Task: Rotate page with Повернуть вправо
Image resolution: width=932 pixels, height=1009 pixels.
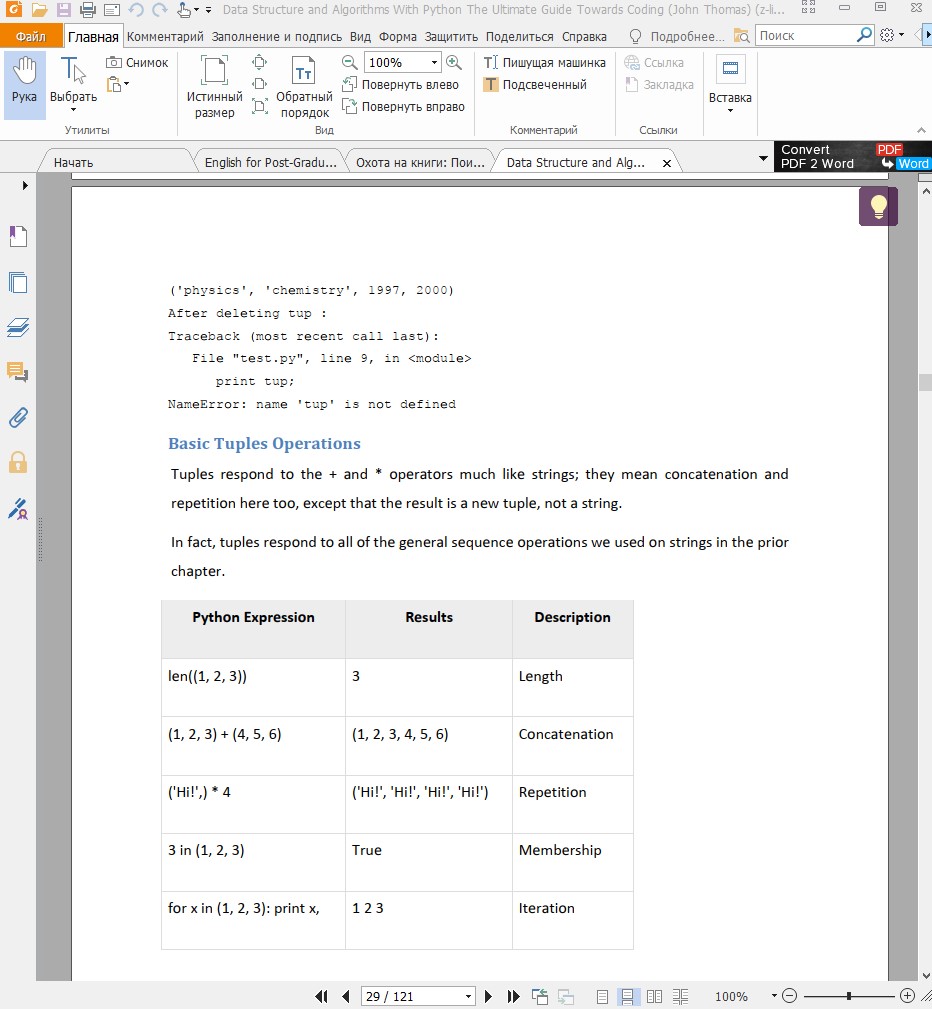Action: [x=404, y=106]
